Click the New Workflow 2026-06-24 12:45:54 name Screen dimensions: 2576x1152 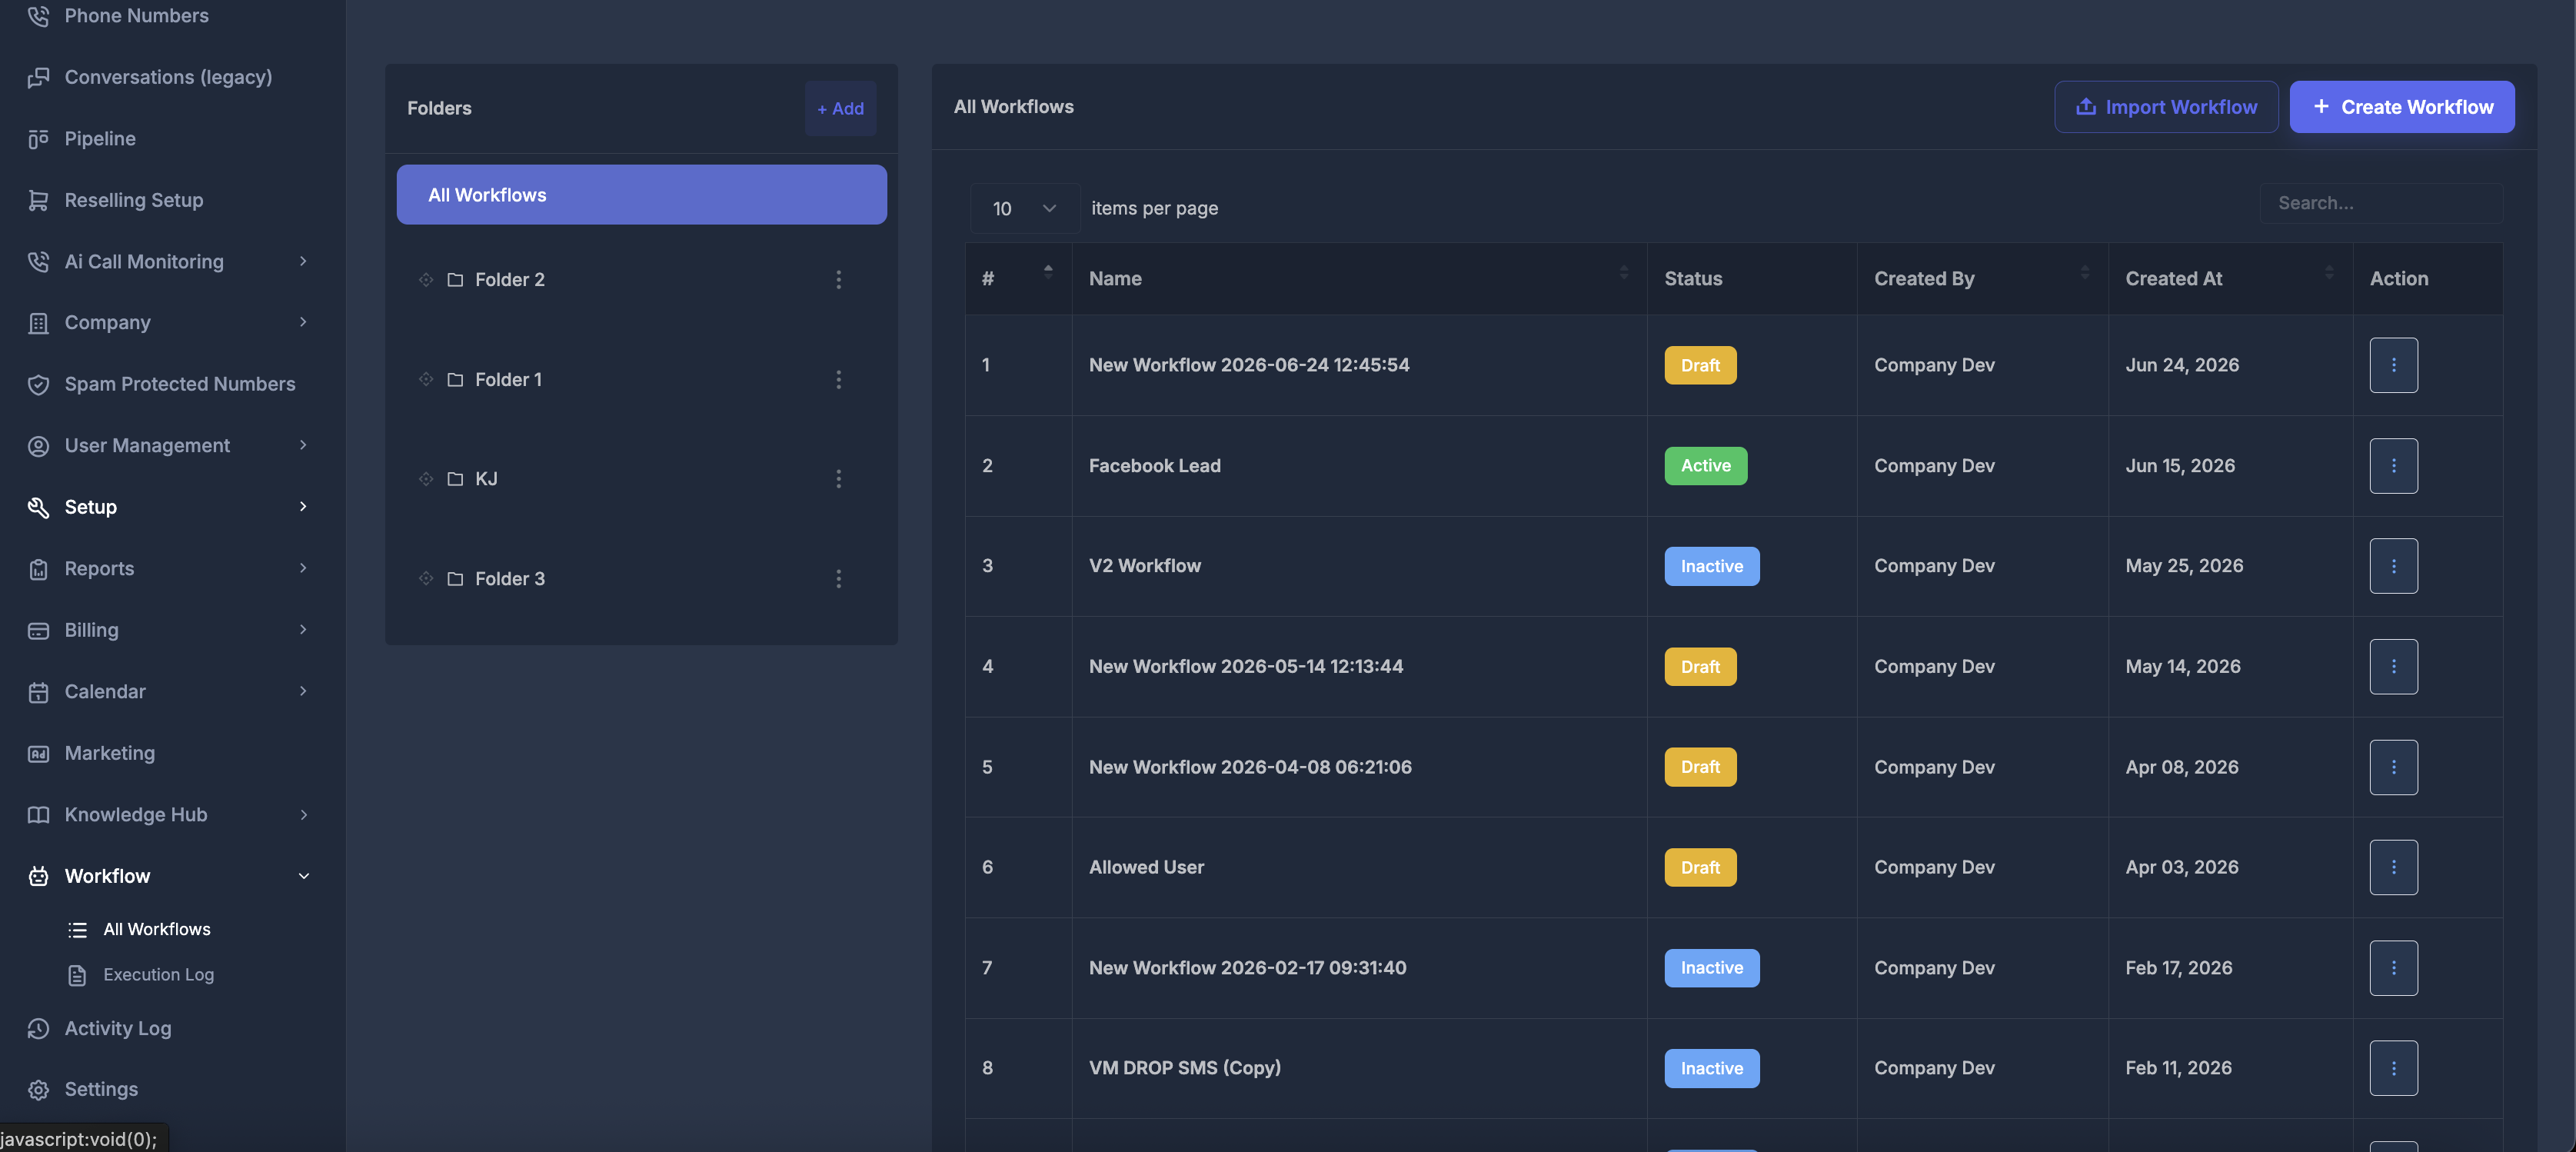1249,365
